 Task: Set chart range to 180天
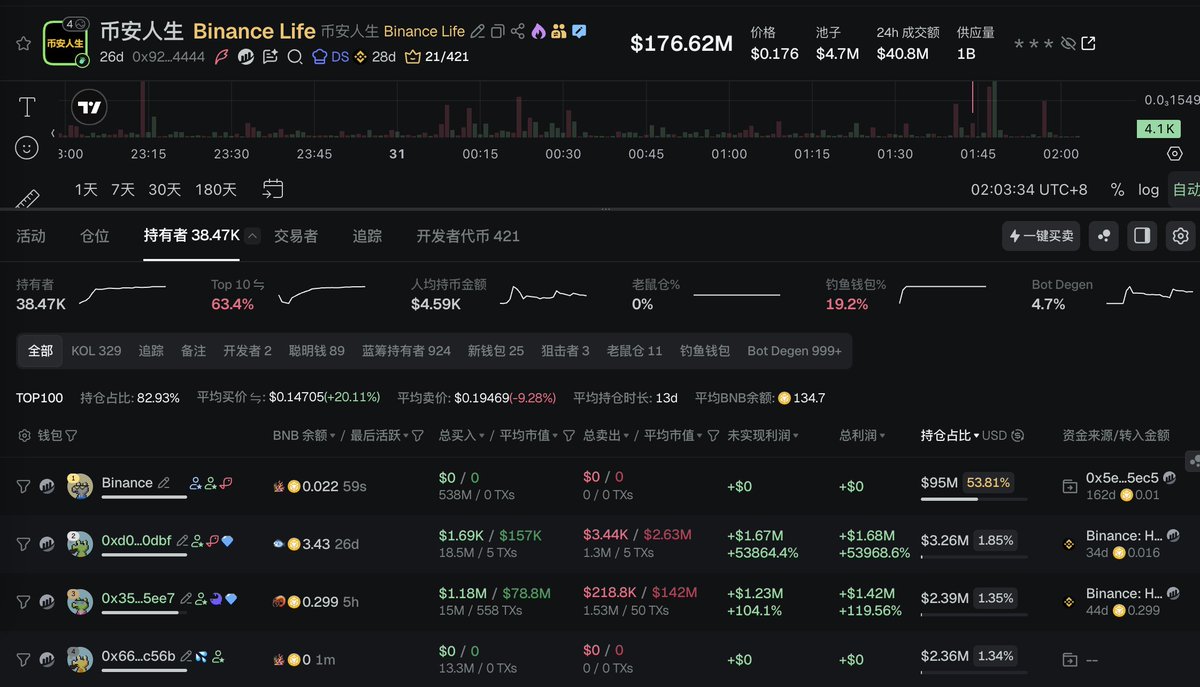tap(216, 190)
